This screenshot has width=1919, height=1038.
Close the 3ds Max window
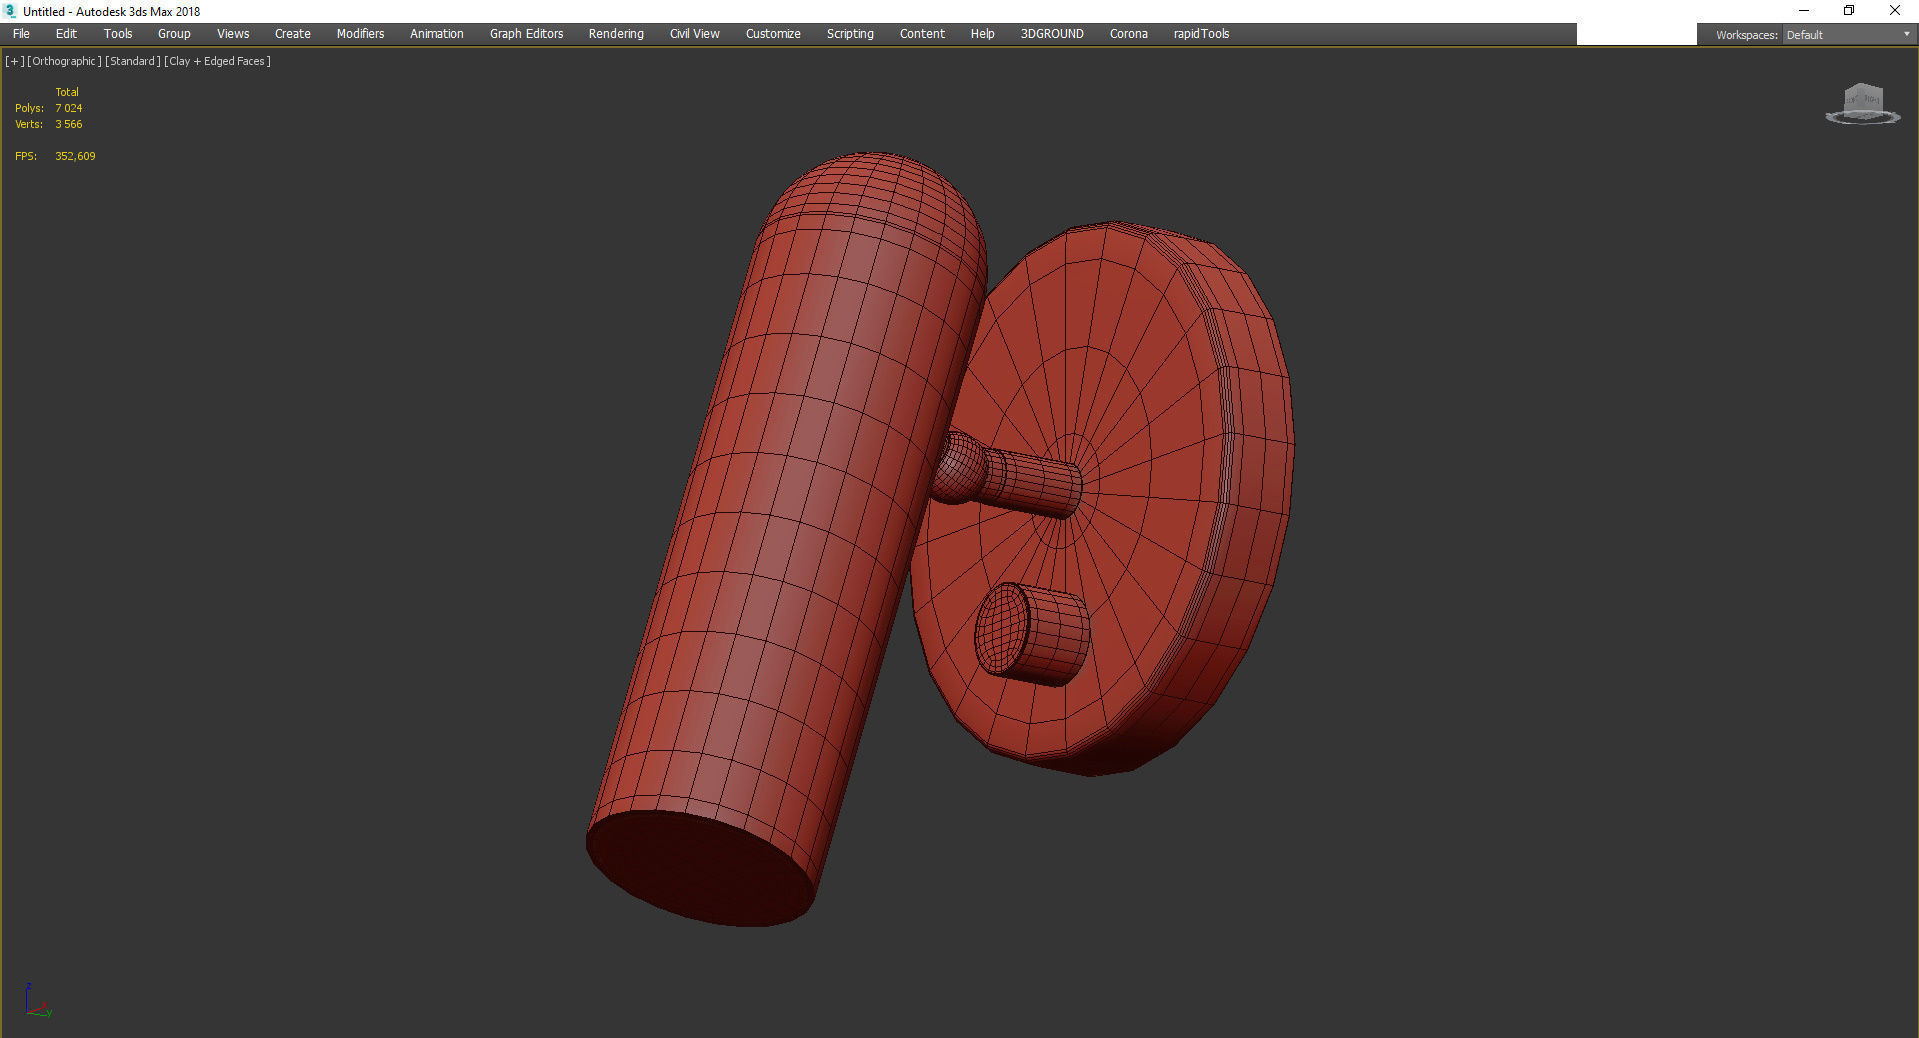click(1895, 11)
